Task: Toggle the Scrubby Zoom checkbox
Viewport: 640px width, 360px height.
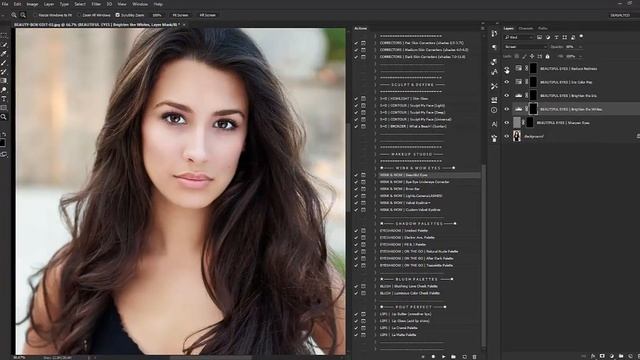Action: coord(118,15)
